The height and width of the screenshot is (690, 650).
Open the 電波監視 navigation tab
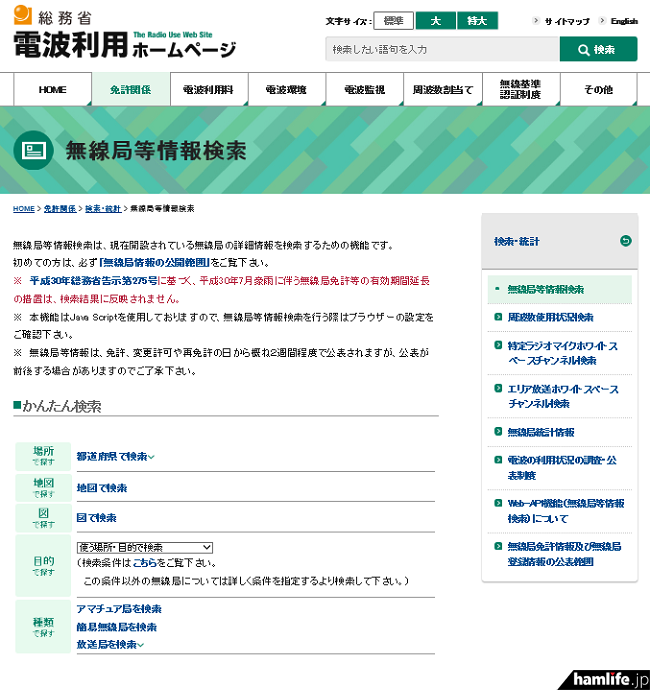[365, 90]
